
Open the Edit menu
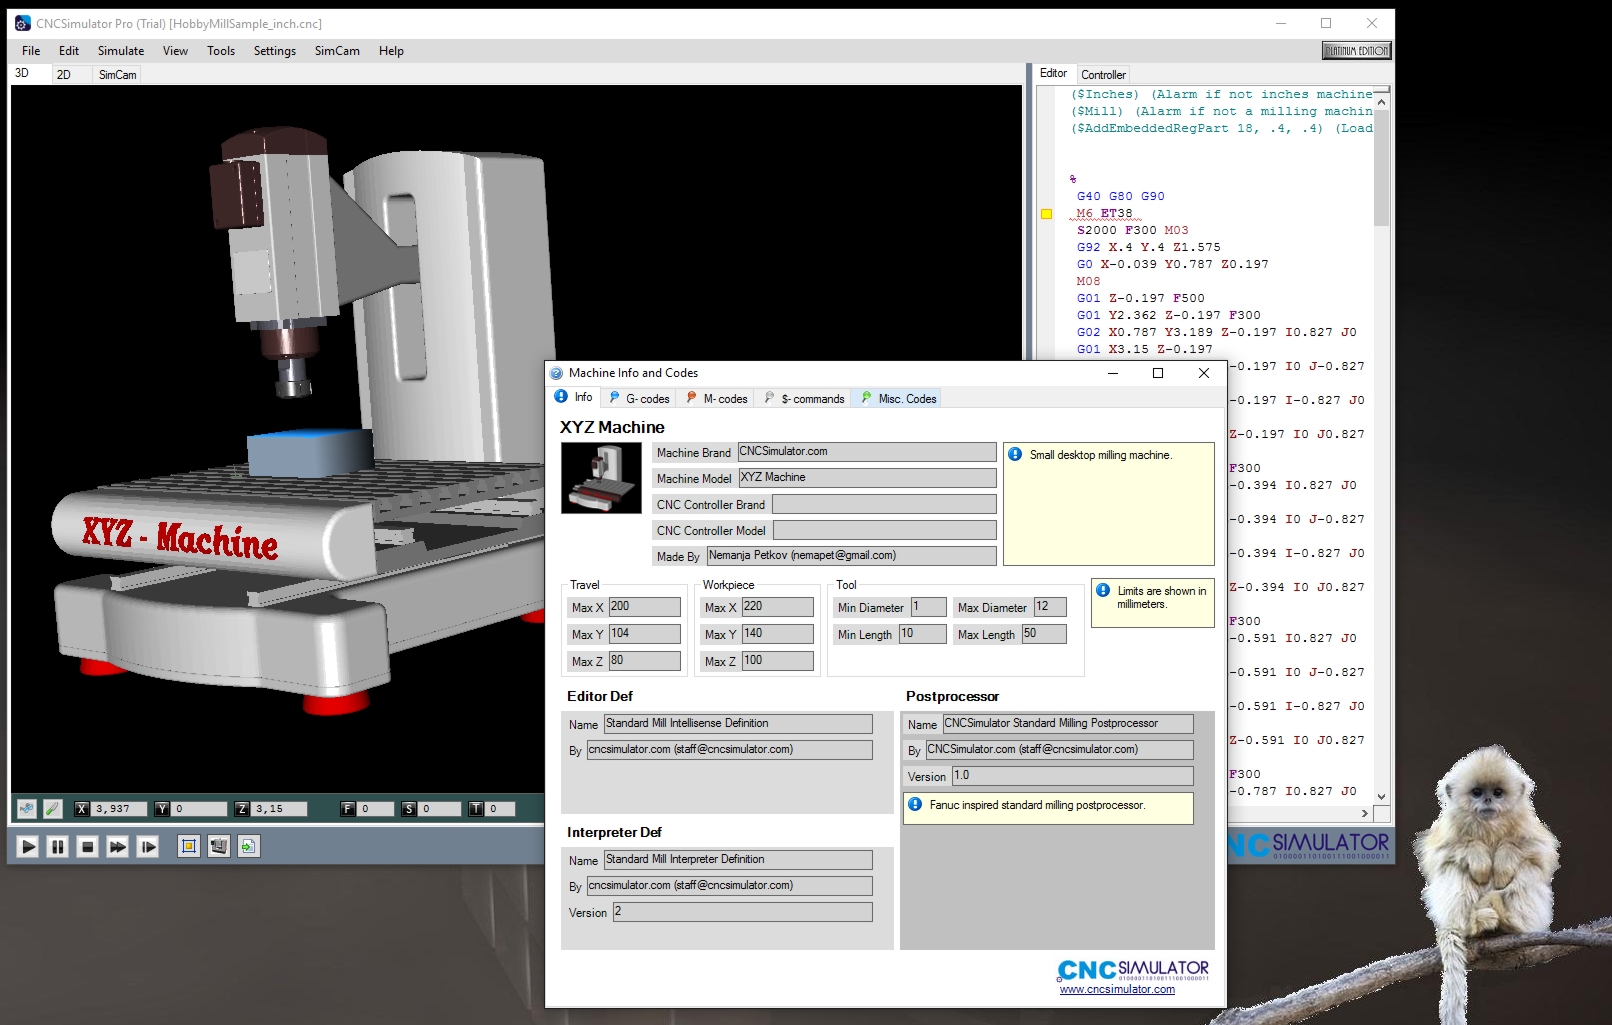[x=69, y=51]
